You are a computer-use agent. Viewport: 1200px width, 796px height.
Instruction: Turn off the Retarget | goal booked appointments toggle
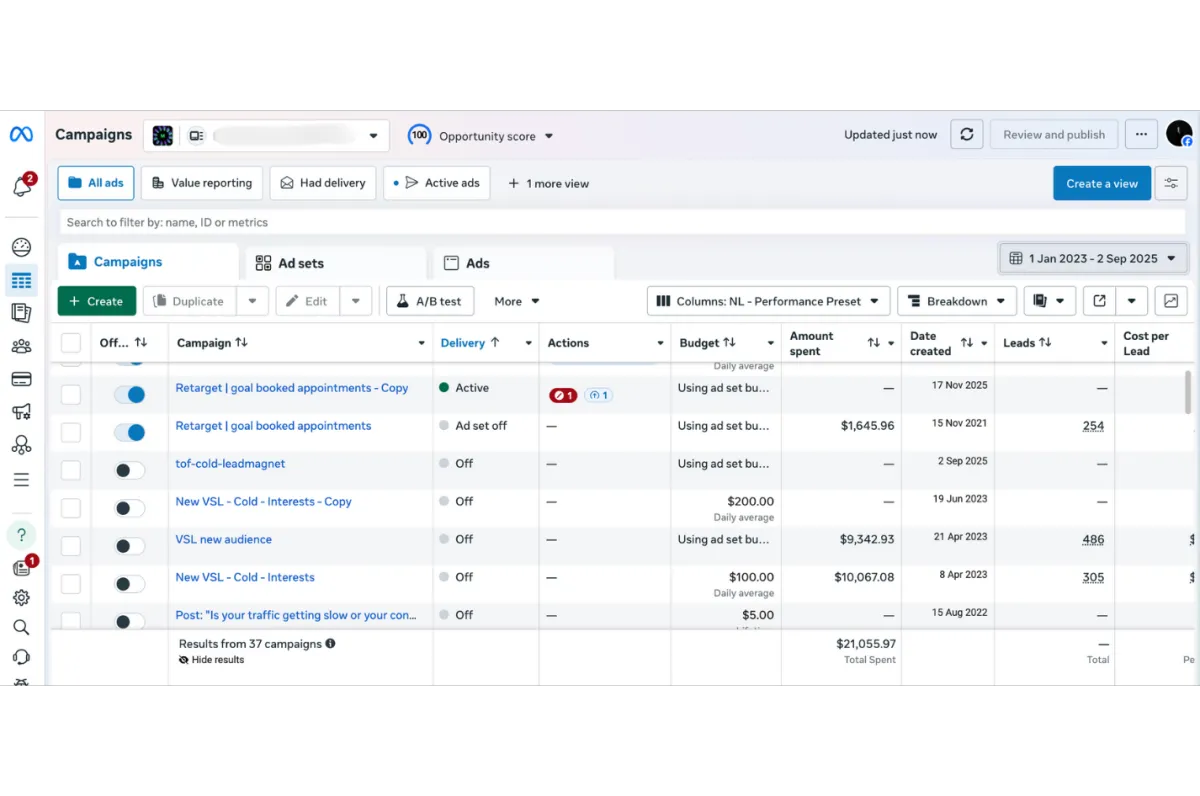129,432
